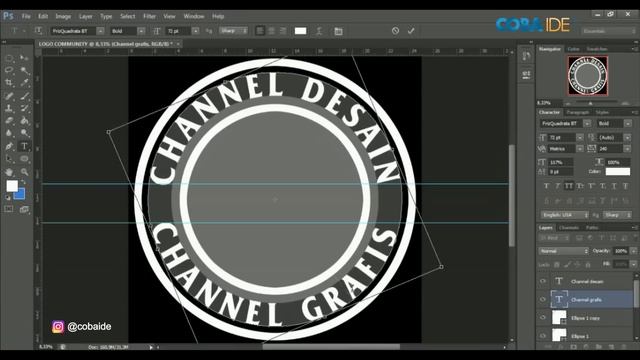Open Create Warped Text dialog

tap(319, 31)
